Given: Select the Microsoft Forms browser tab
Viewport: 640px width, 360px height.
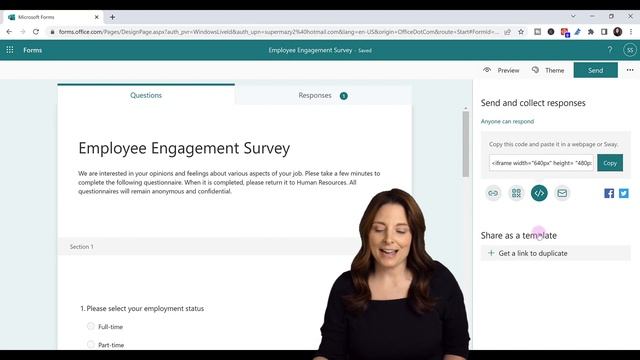Looking at the screenshot, I should click(53, 17).
